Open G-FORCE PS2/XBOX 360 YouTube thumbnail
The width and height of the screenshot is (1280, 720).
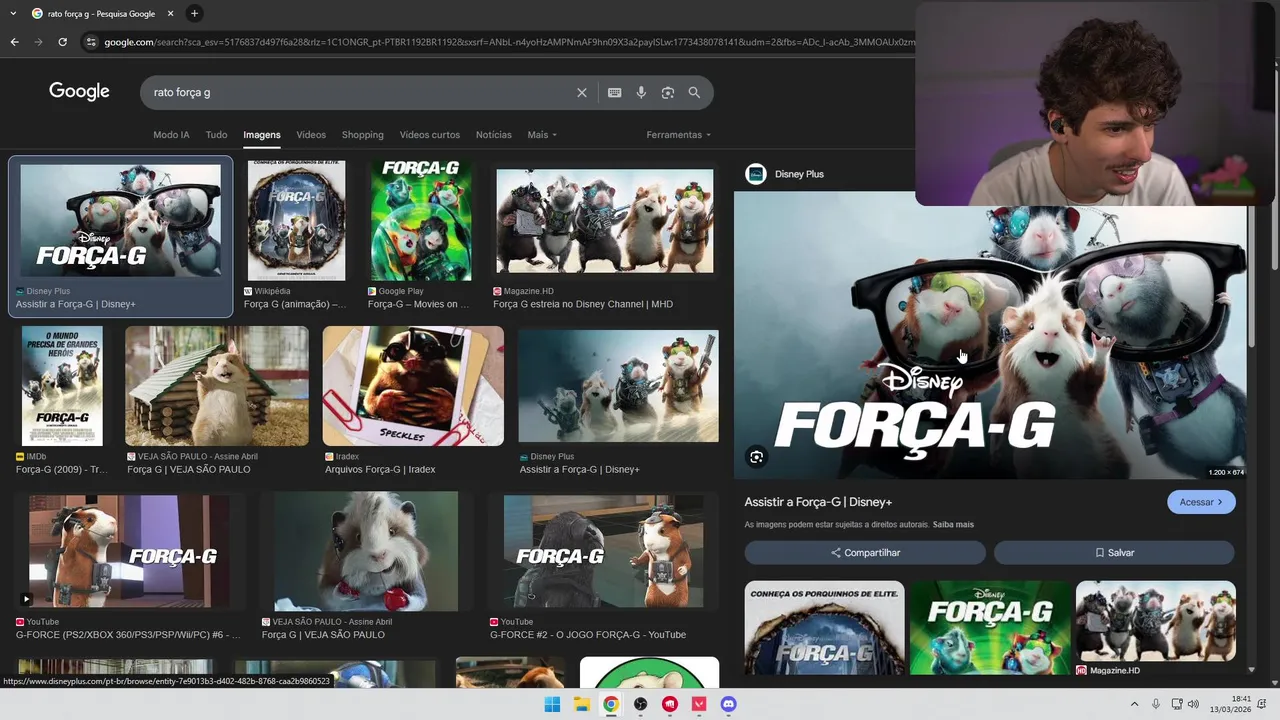point(128,551)
